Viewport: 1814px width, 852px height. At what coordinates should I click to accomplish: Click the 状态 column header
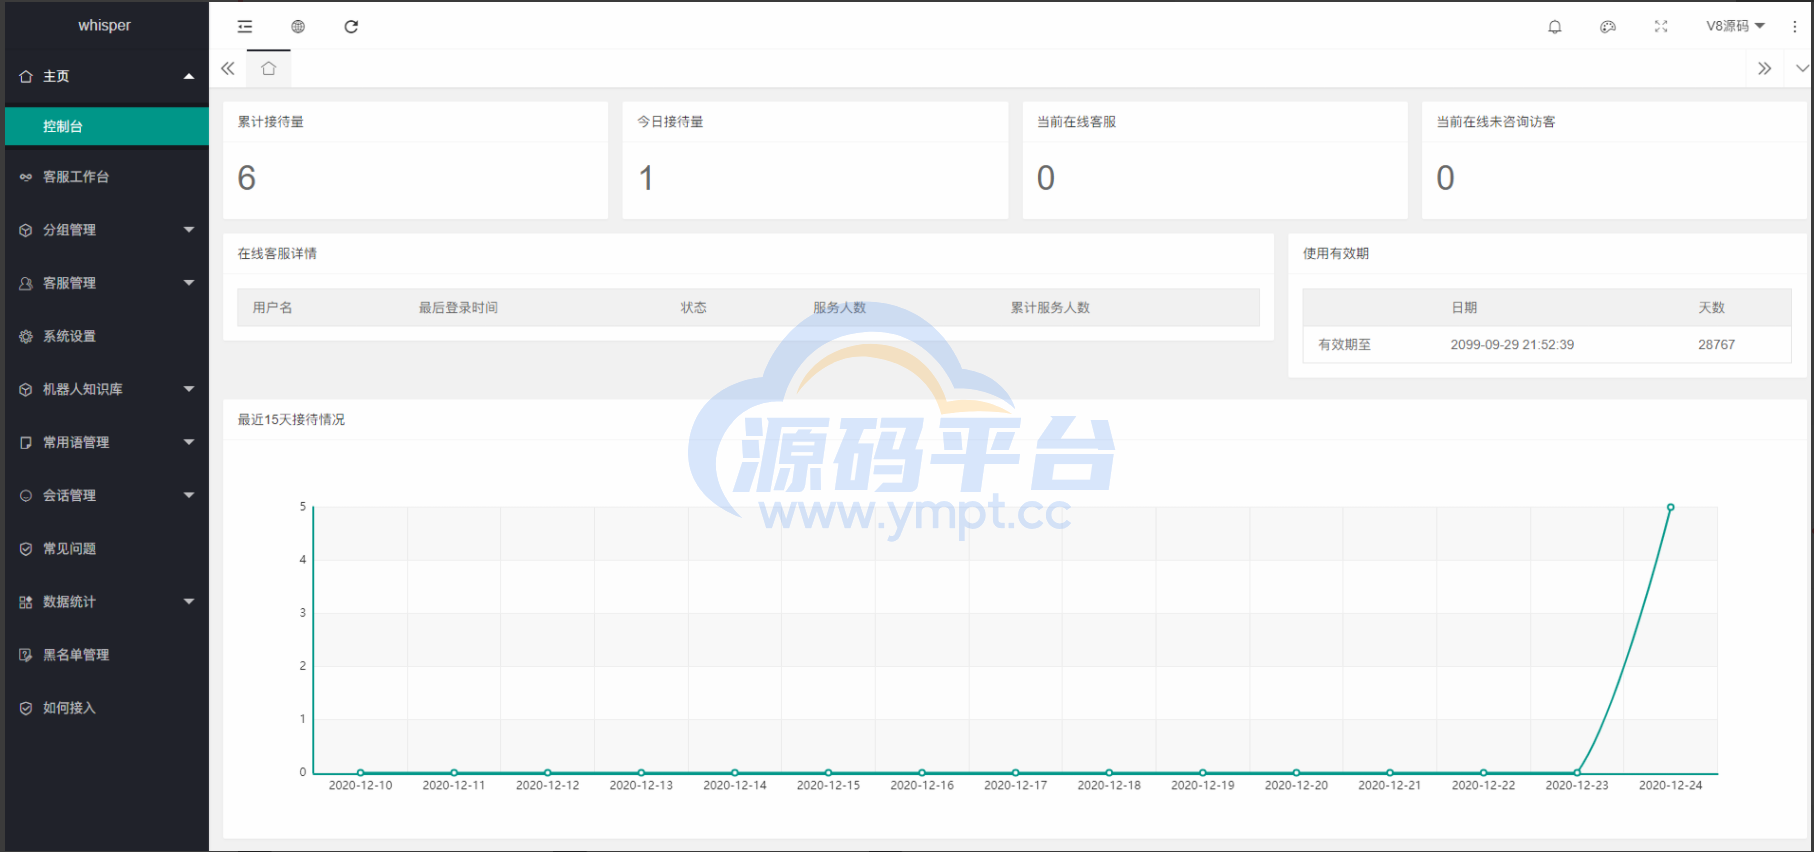click(x=694, y=308)
